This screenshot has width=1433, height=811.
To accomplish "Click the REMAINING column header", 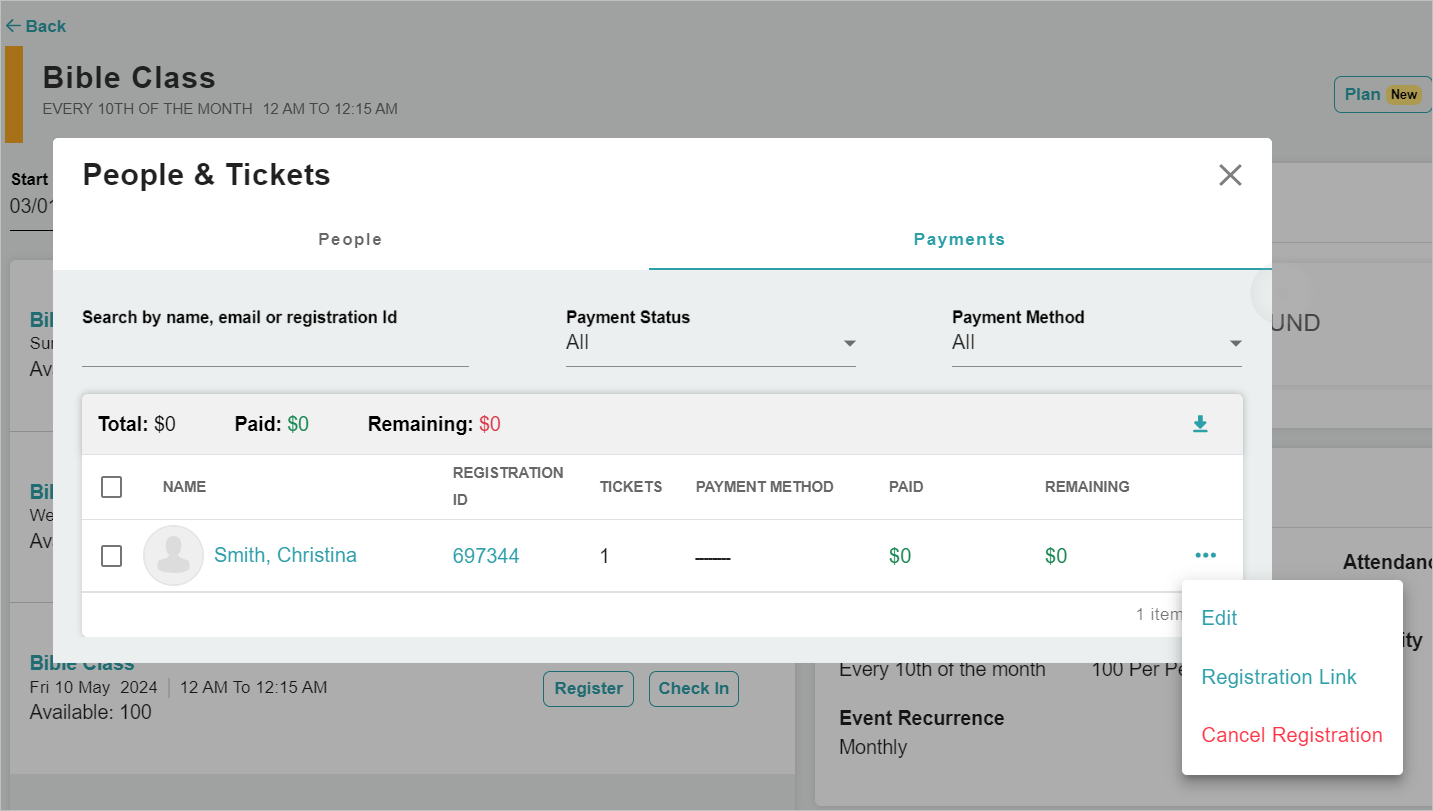I will point(1087,487).
